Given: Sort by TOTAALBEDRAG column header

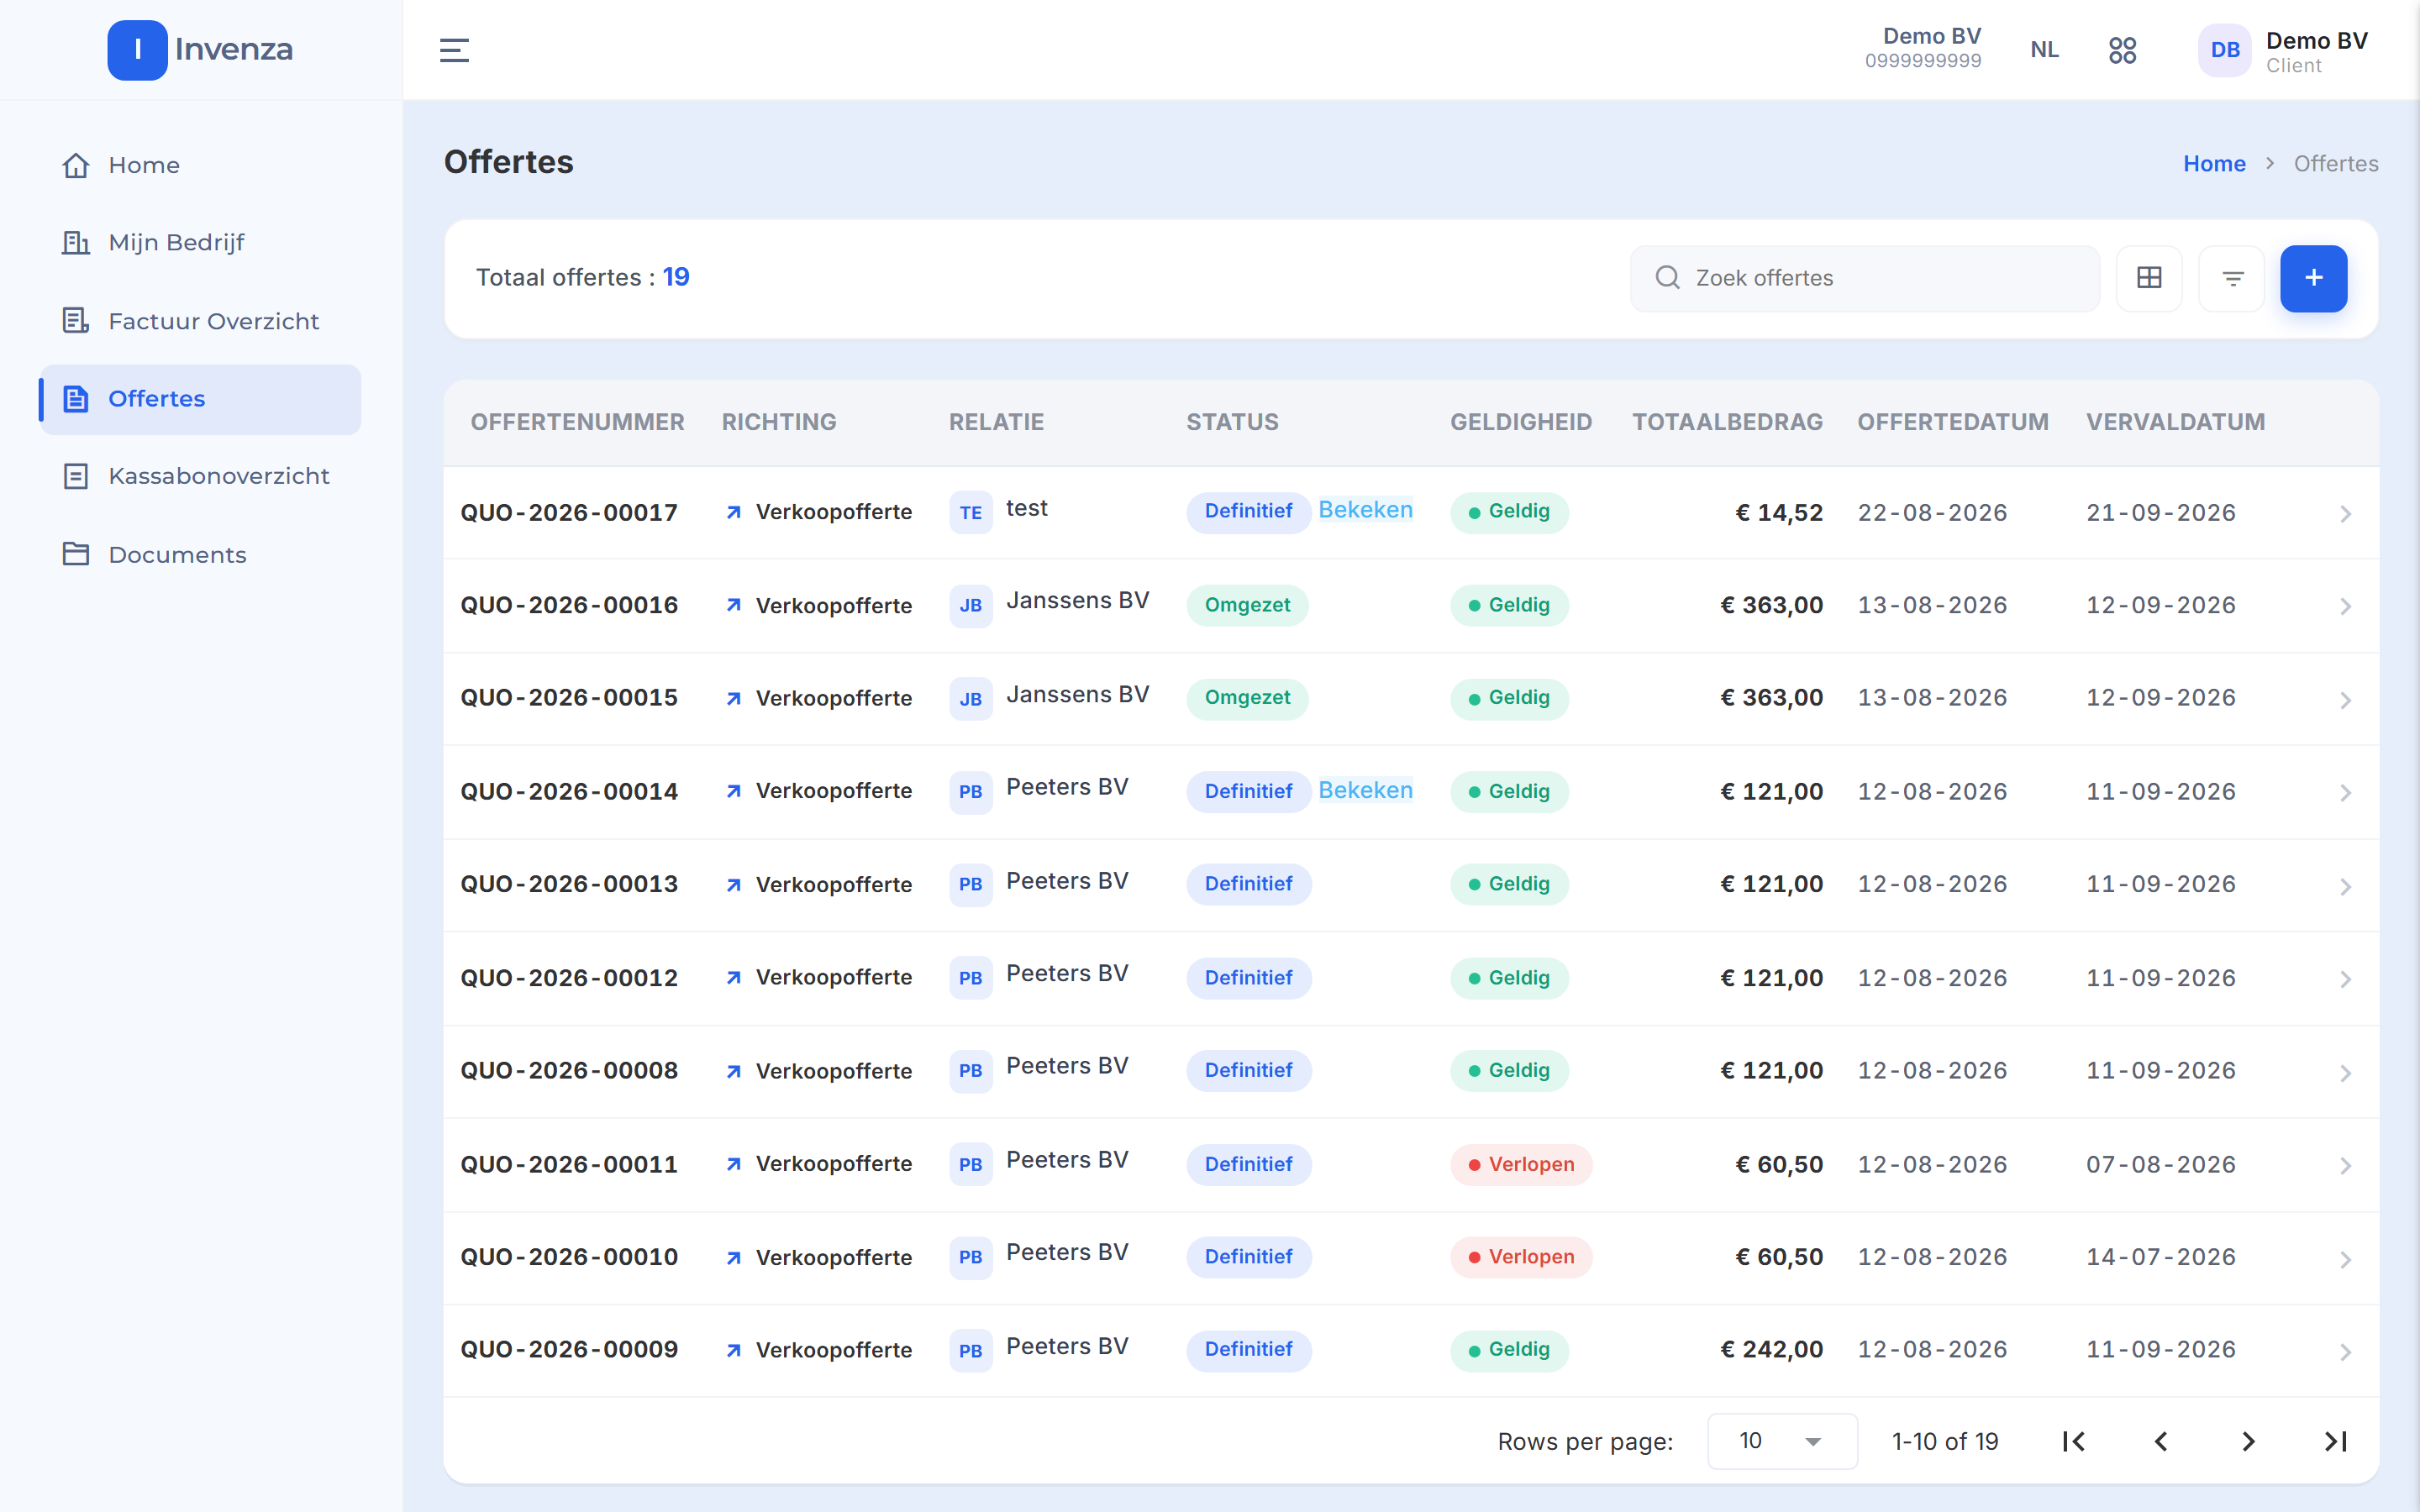Looking at the screenshot, I should (x=1727, y=422).
